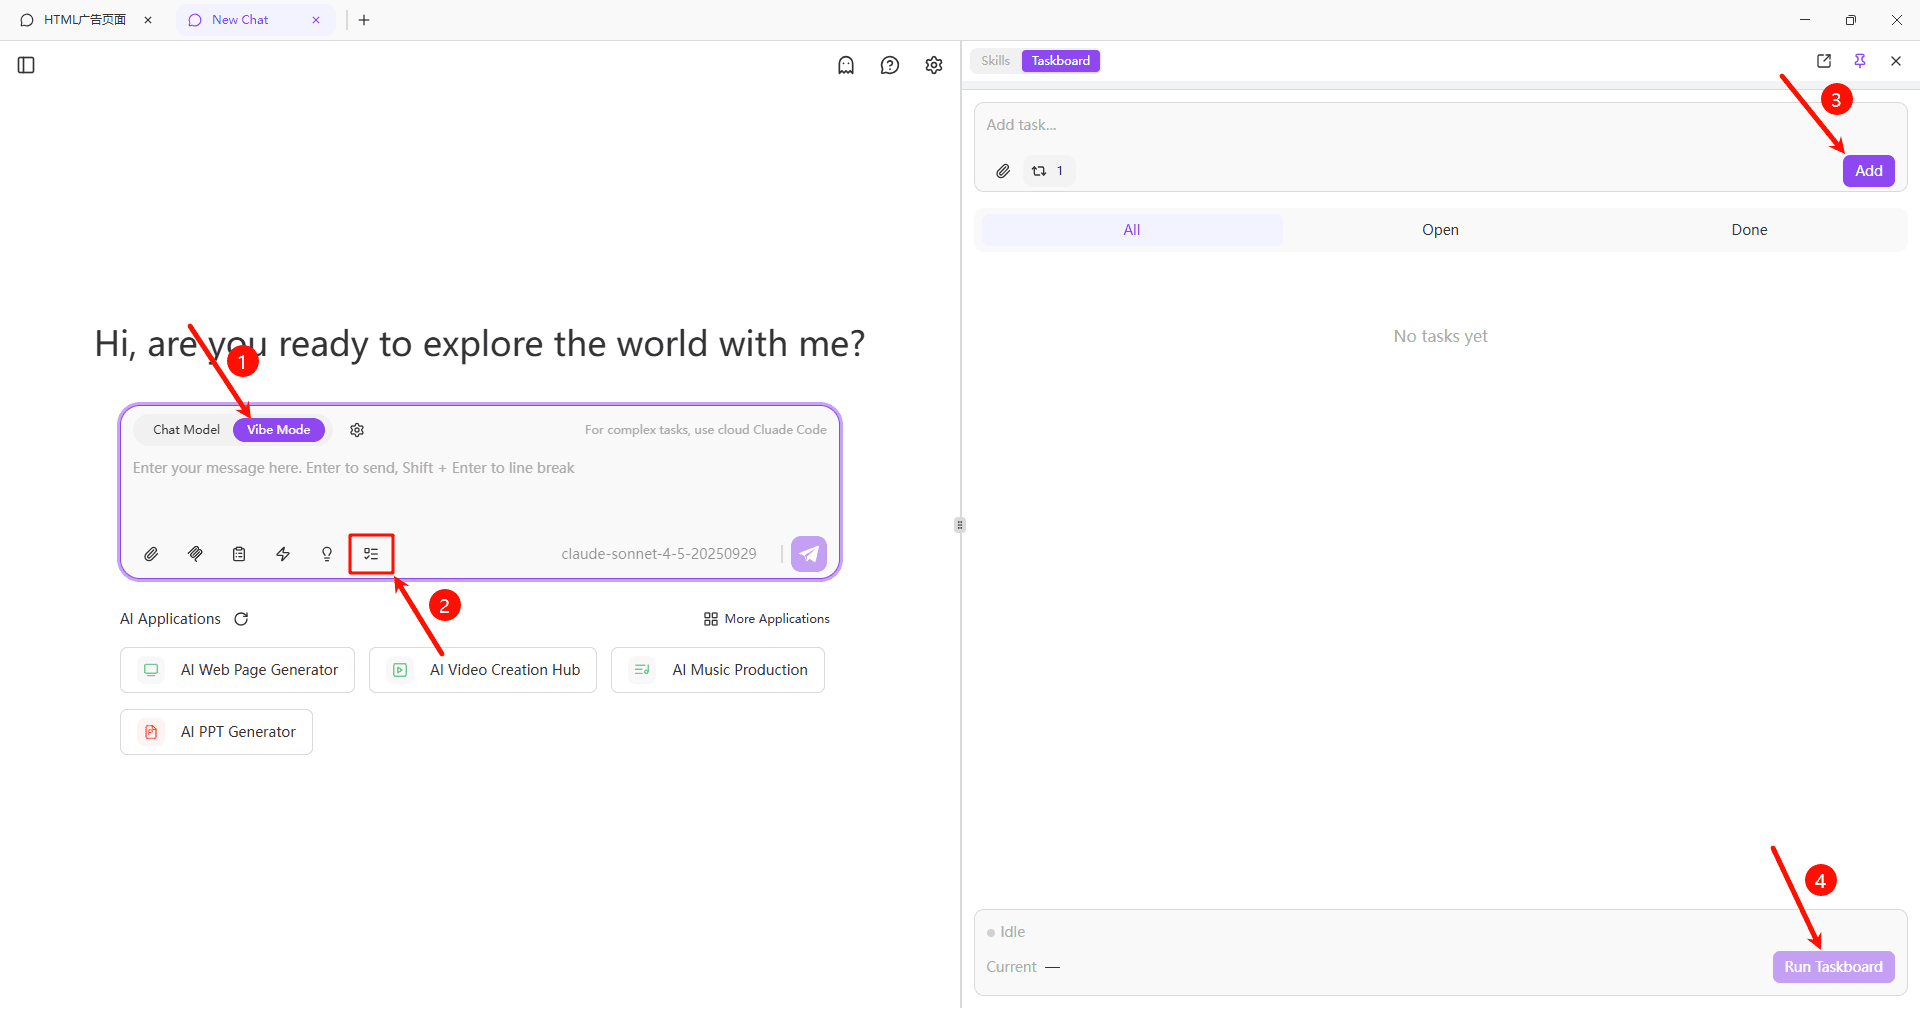This screenshot has width=1920, height=1032.
Task: Click the lightbulb suggestion icon
Action: tap(326, 553)
